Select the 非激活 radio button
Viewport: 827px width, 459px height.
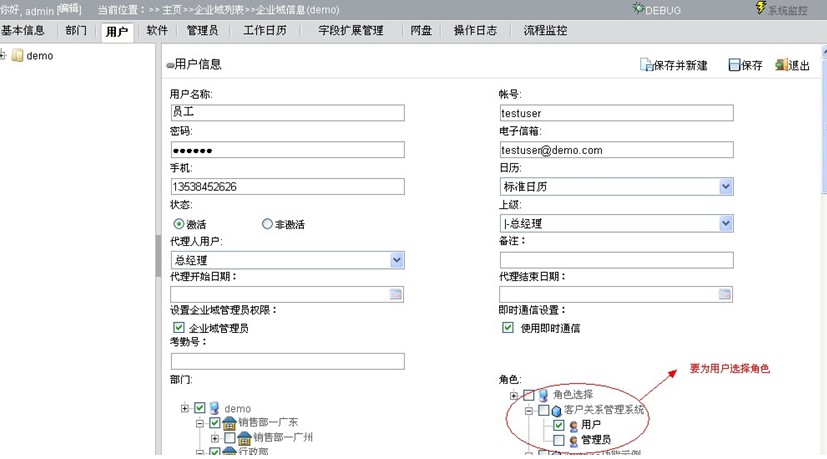click(x=267, y=224)
